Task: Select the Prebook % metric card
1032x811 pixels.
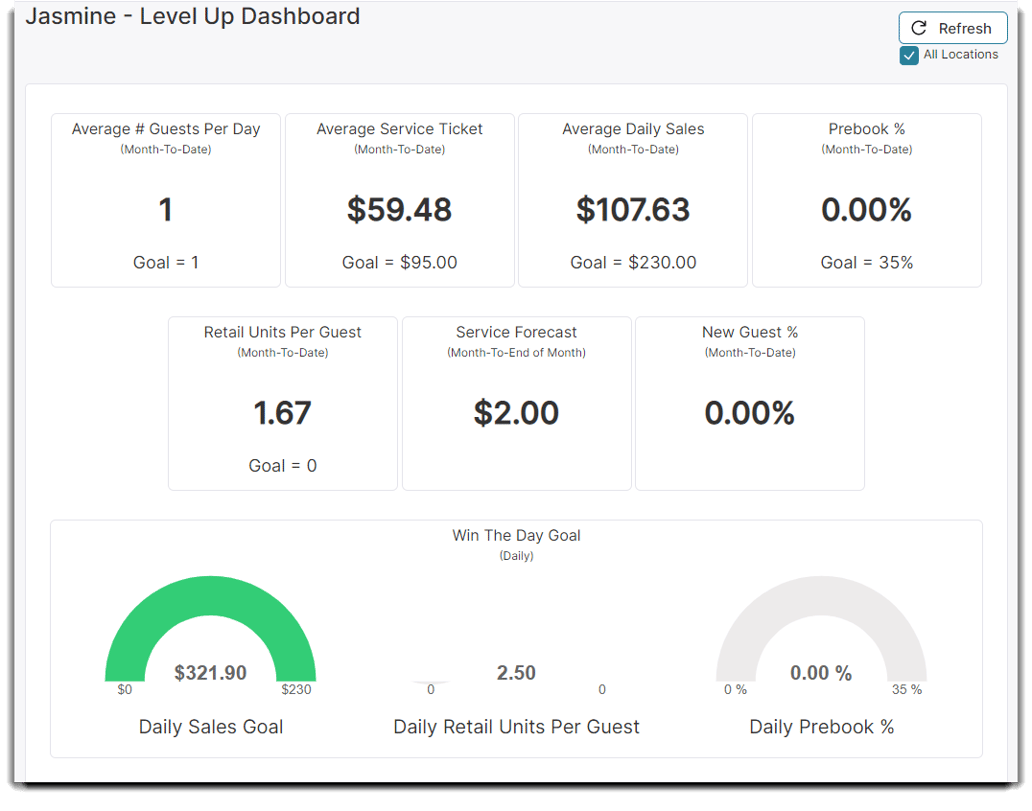Action: coord(866,199)
